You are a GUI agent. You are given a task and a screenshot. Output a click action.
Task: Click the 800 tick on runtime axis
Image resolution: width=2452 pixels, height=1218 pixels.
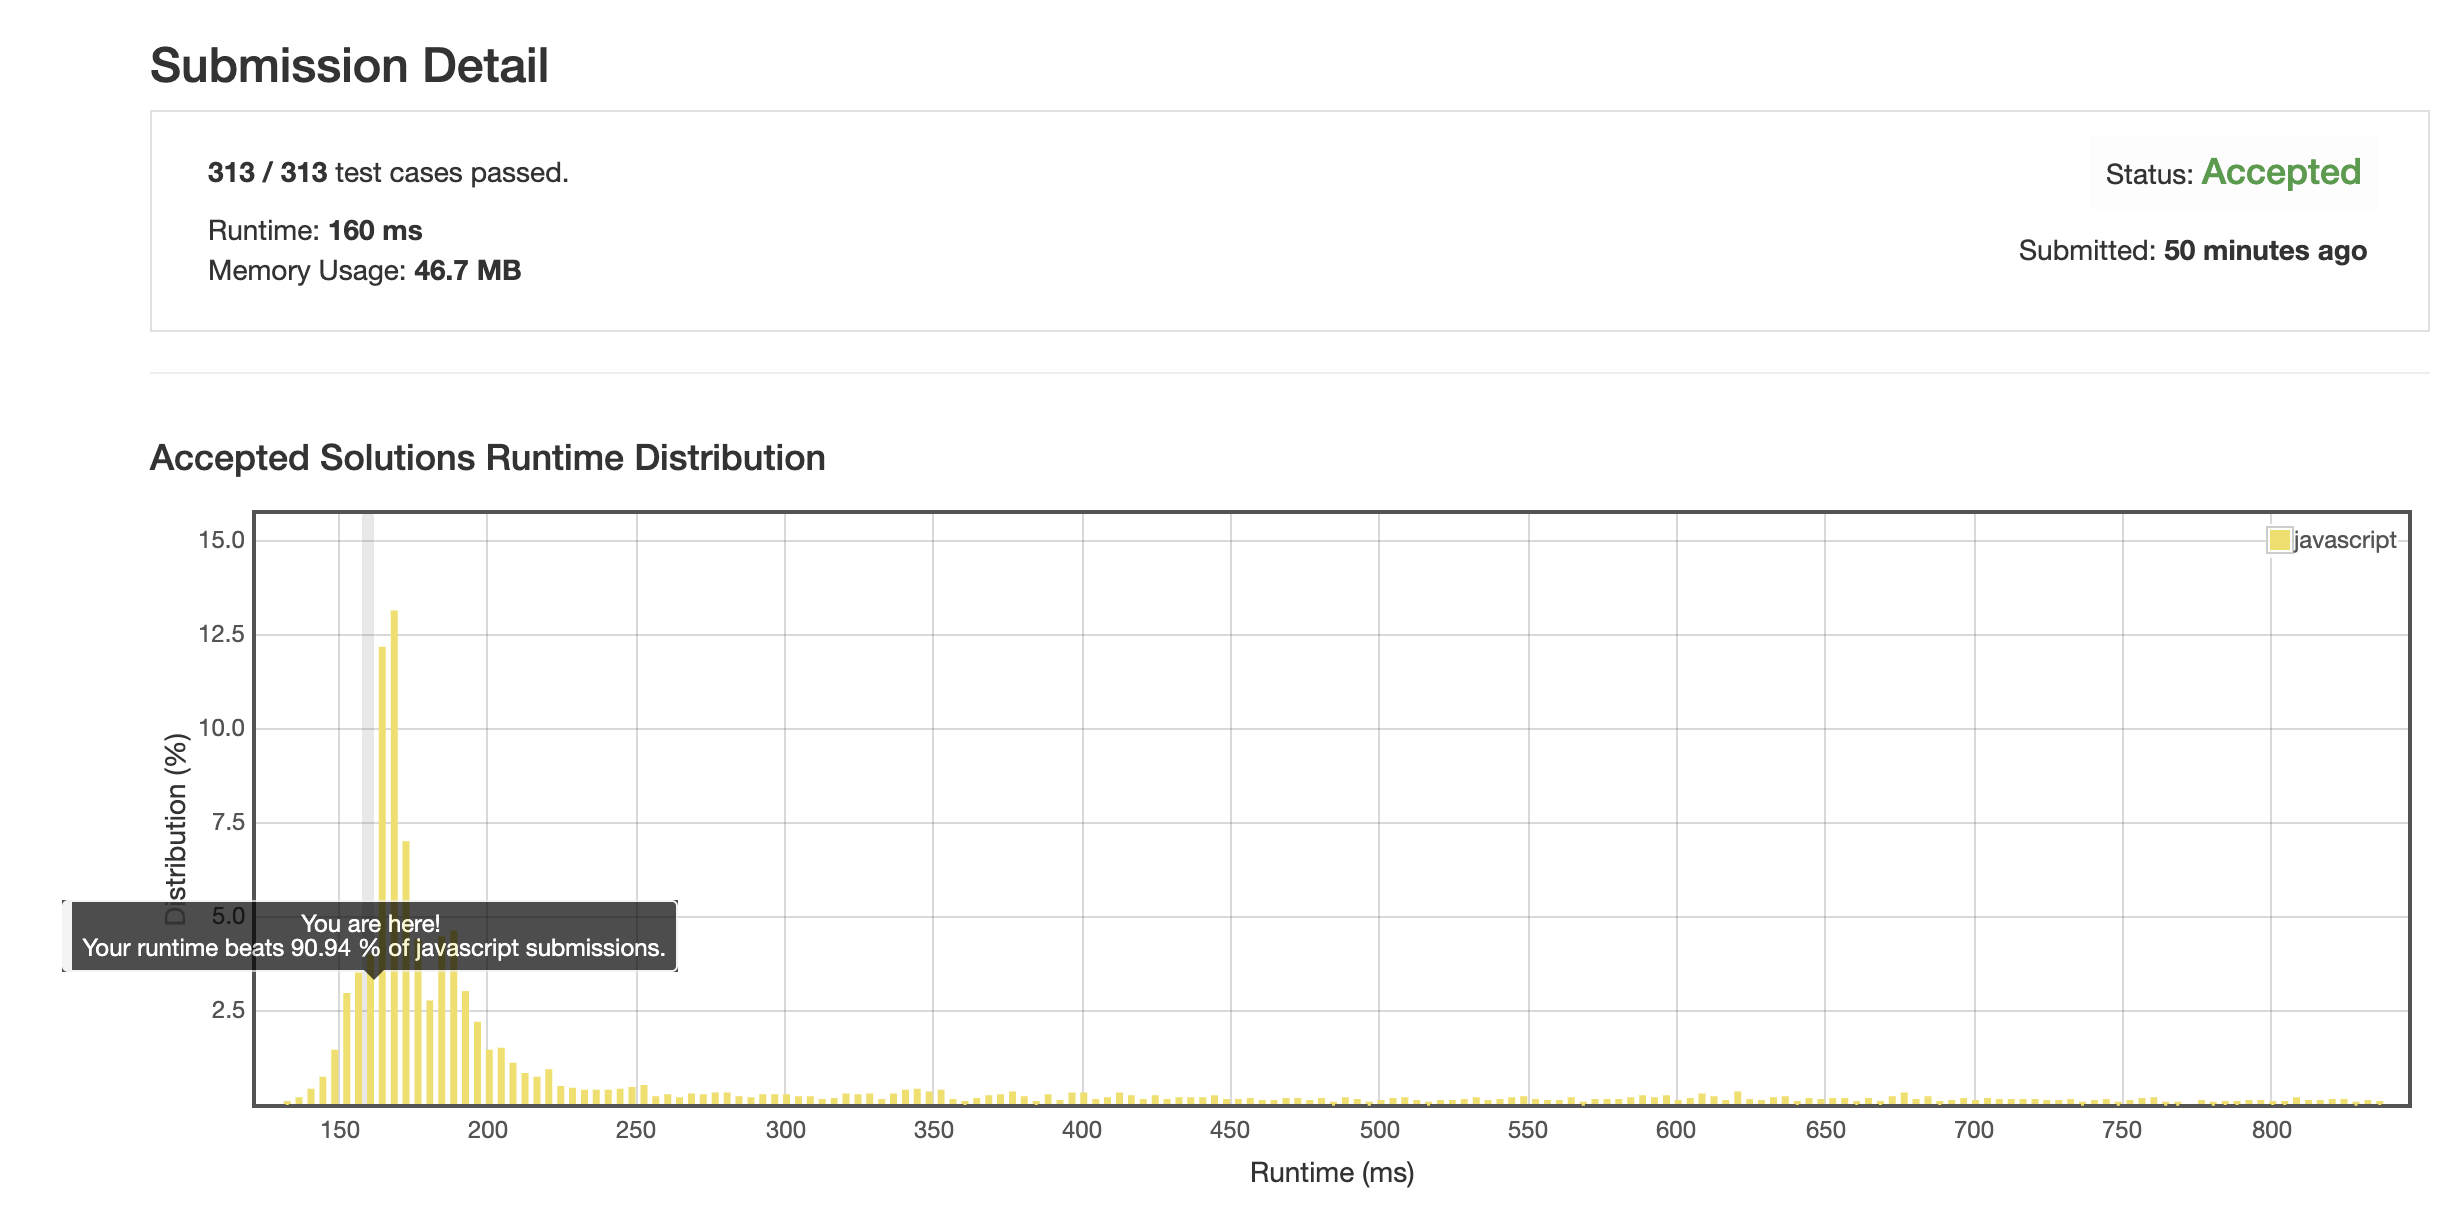(x=2271, y=1130)
